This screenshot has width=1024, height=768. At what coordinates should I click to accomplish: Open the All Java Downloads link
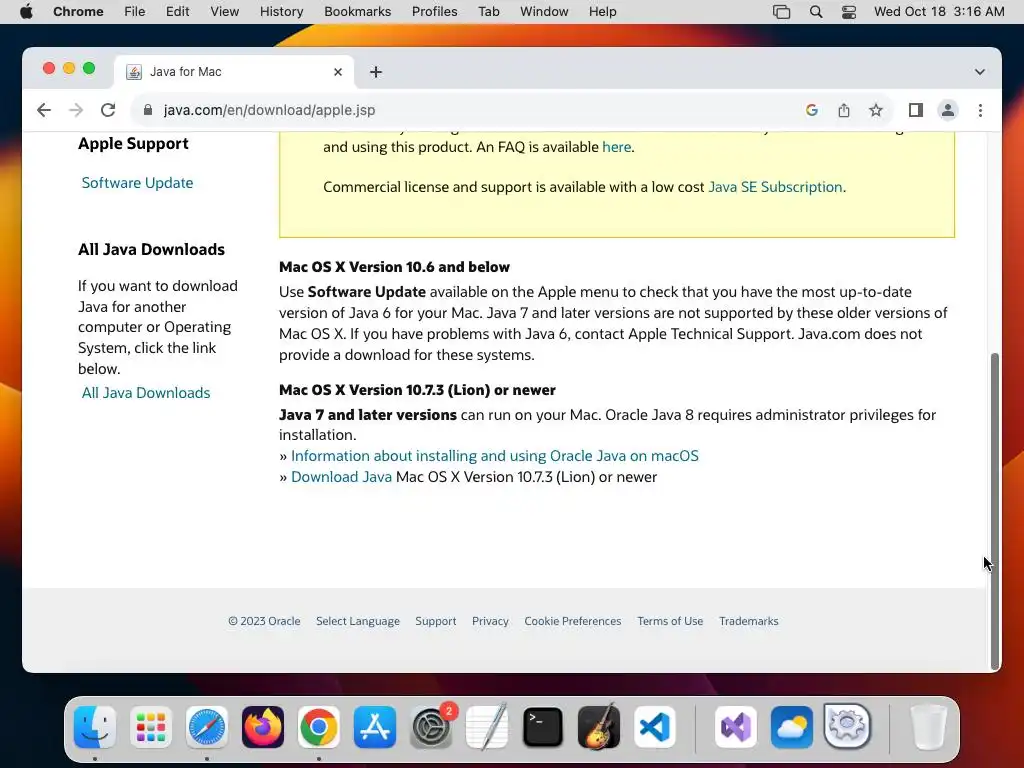[x=146, y=393]
